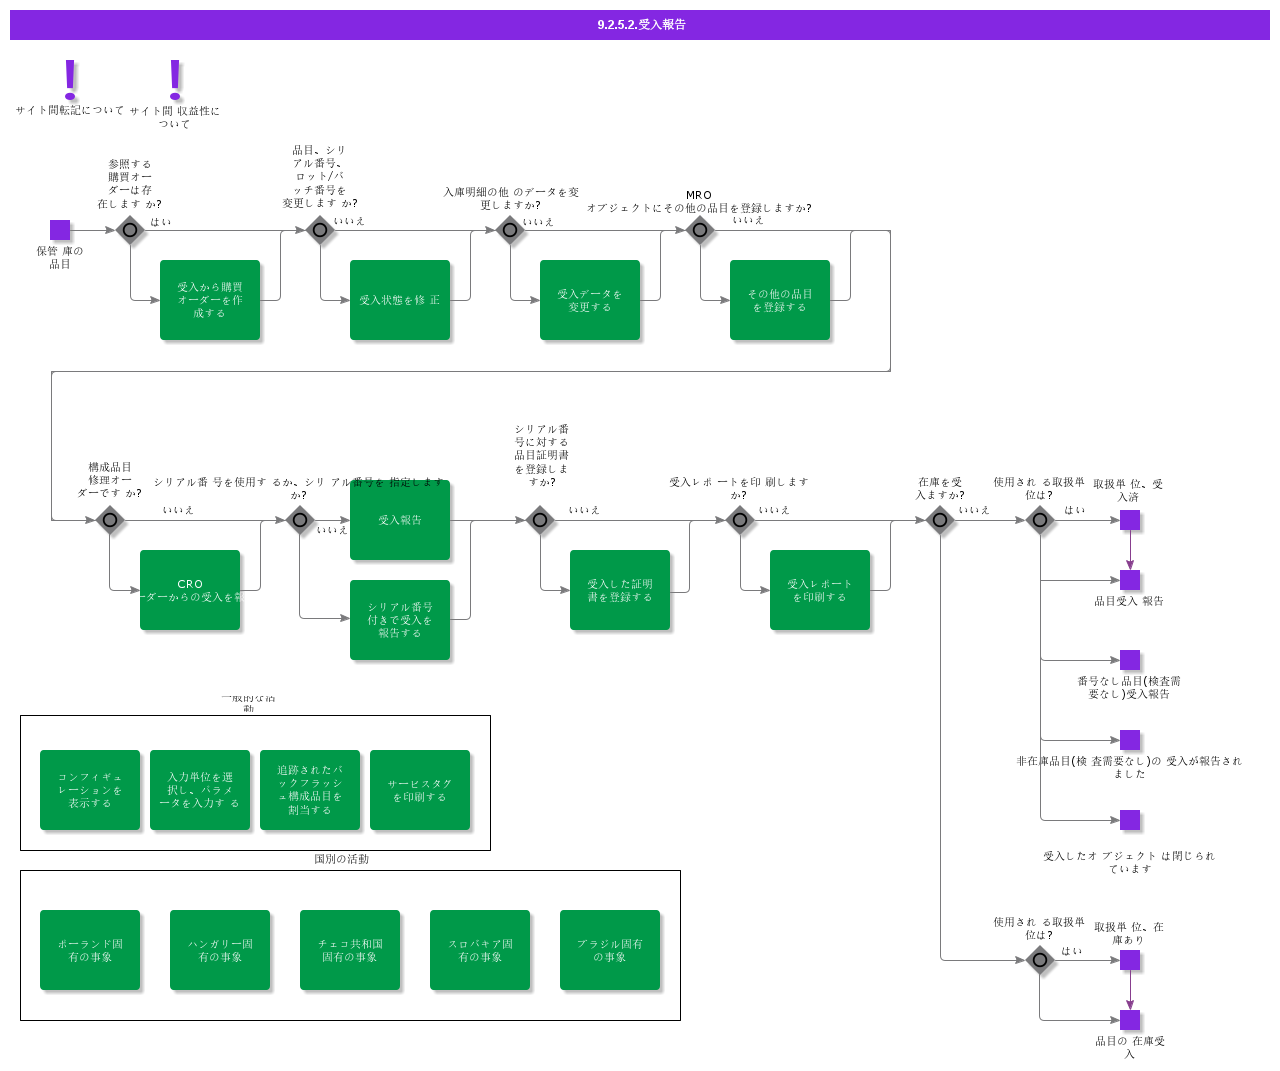Open ブラジル固有の事象 box
The height and width of the screenshot is (1071, 1280).
610,950
